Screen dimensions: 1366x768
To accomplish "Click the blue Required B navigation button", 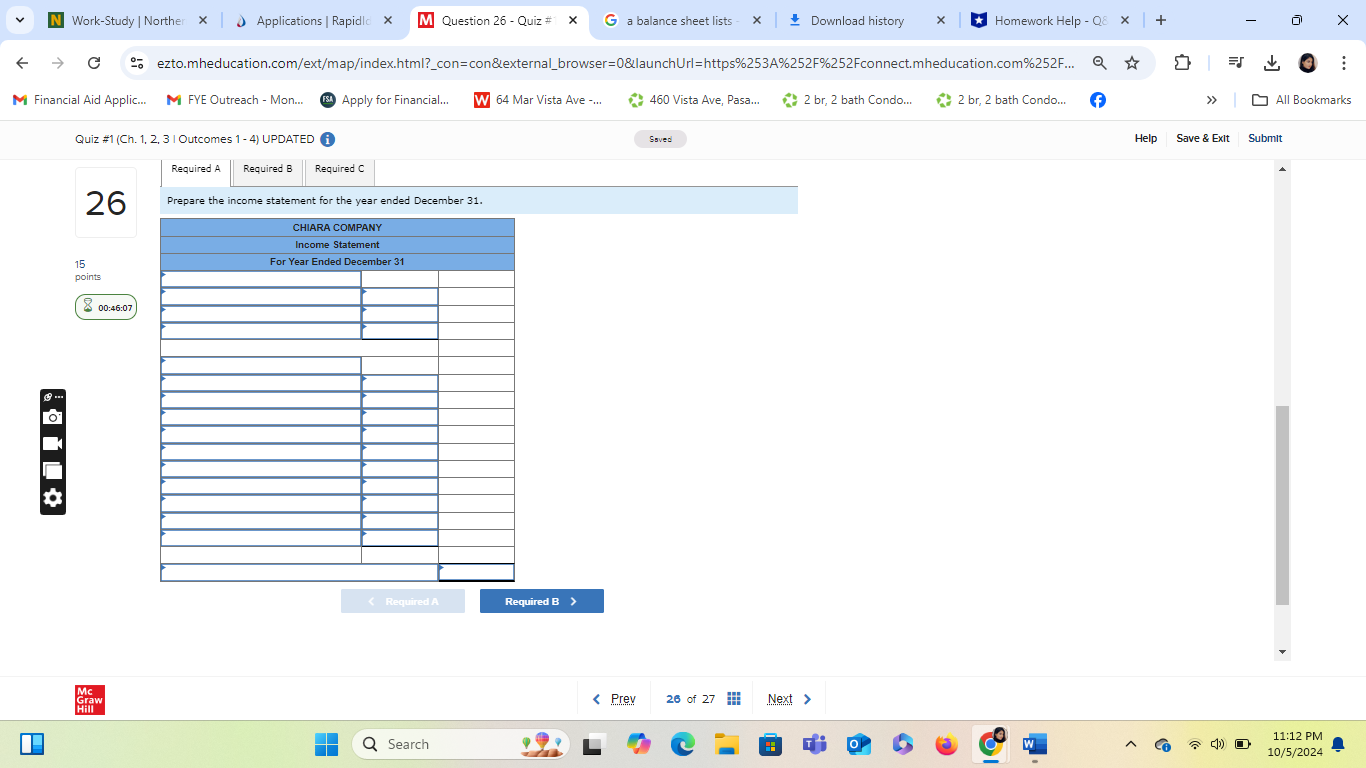I will point(542,601).
